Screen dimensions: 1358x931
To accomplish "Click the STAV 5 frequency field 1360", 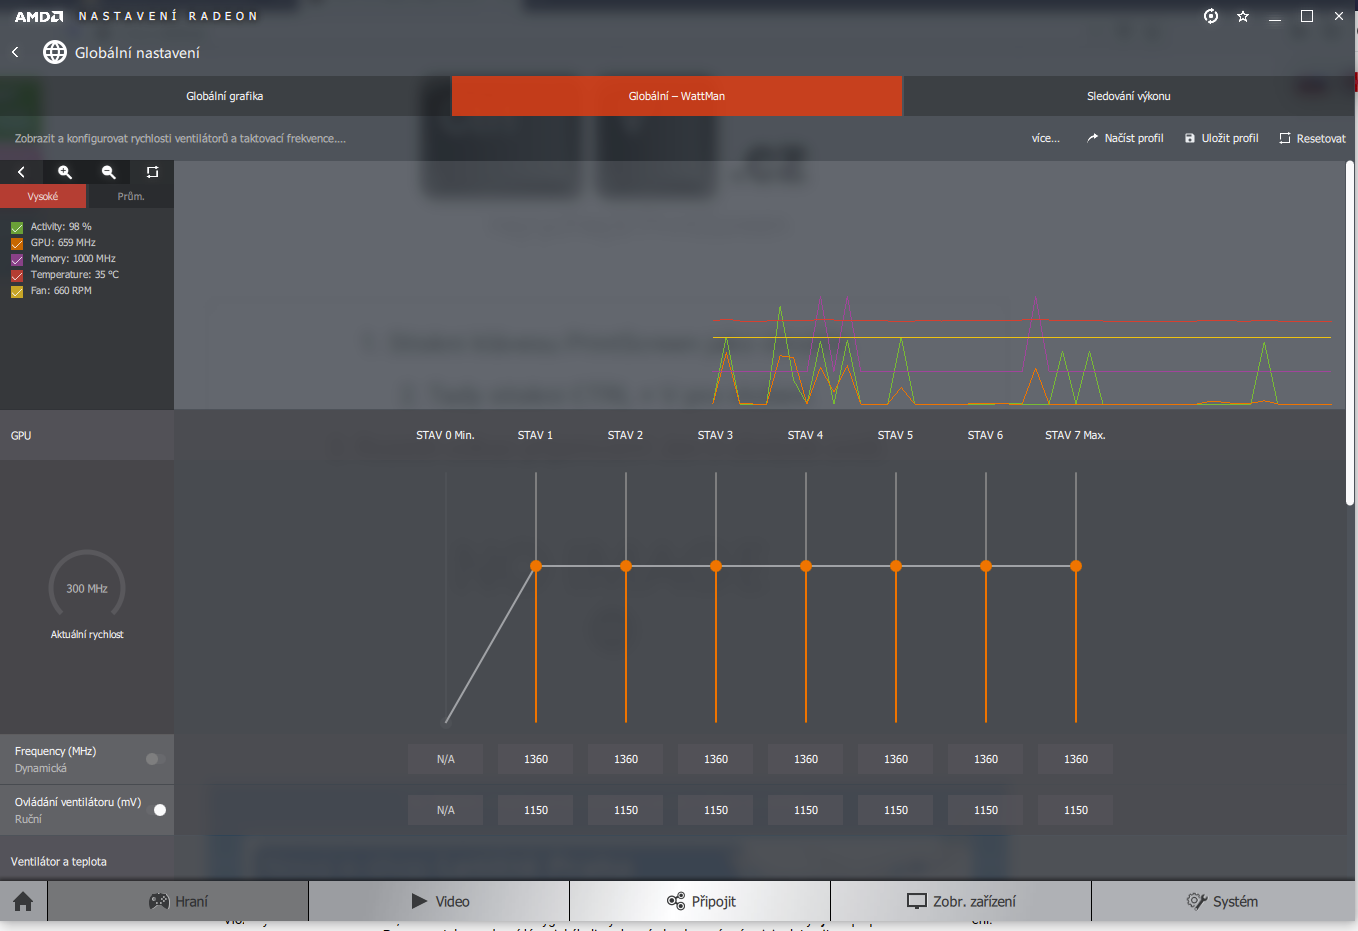I will (896, 759).
